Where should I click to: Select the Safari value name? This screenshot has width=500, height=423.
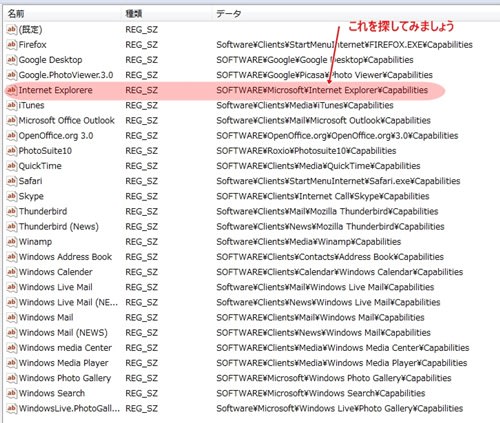click(x=30, y=181)
